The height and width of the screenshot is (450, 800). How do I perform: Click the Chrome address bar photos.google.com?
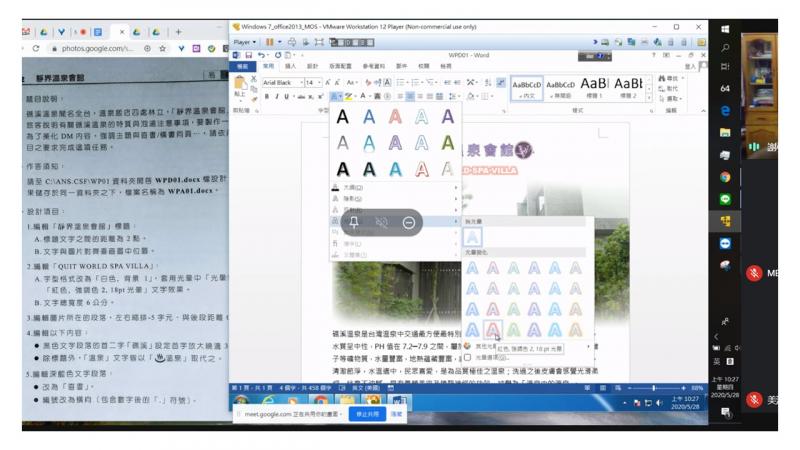(96, 48)
